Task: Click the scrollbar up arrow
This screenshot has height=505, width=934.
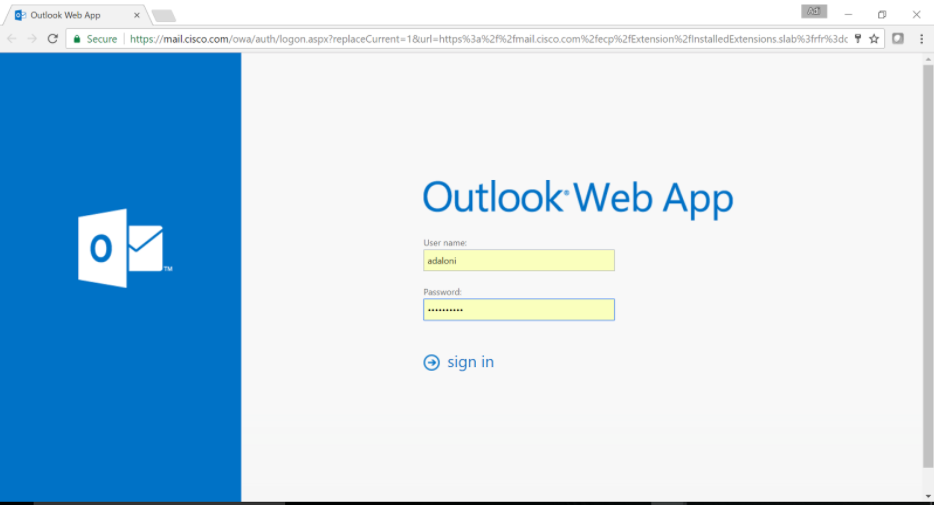Action: pos(928,59)
